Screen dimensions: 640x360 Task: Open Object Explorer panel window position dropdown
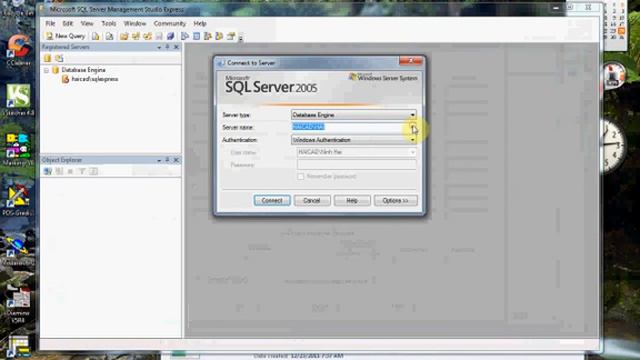(x=159, y=160)
